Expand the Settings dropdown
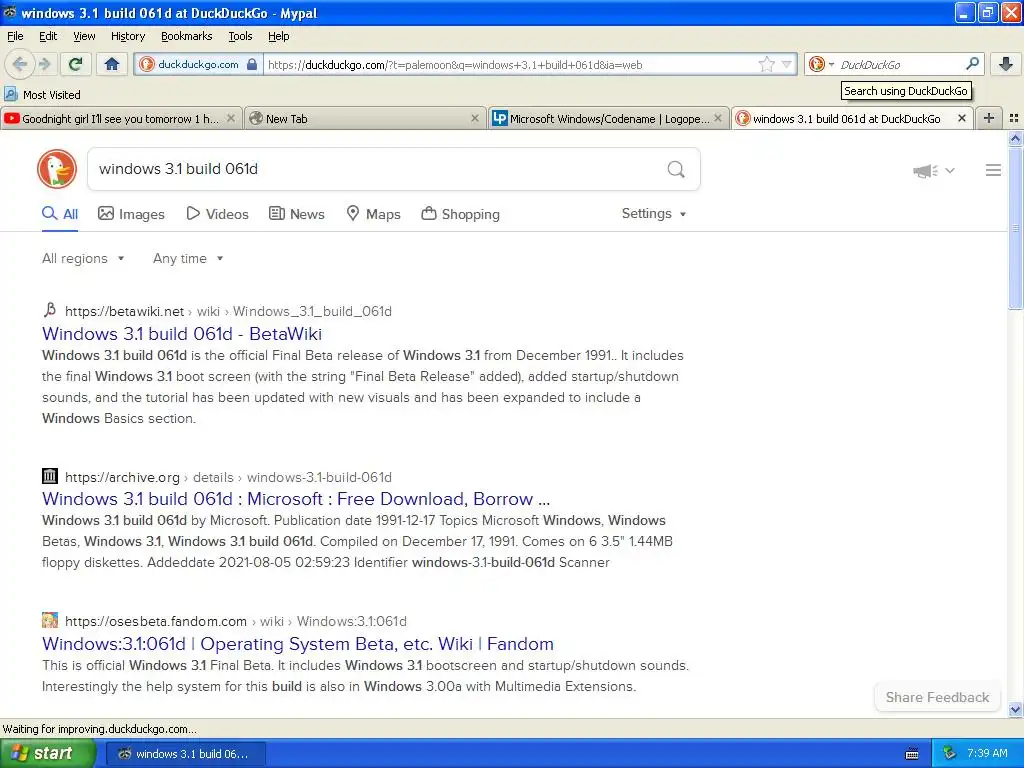1024x768 pixels. coord(654,214)
